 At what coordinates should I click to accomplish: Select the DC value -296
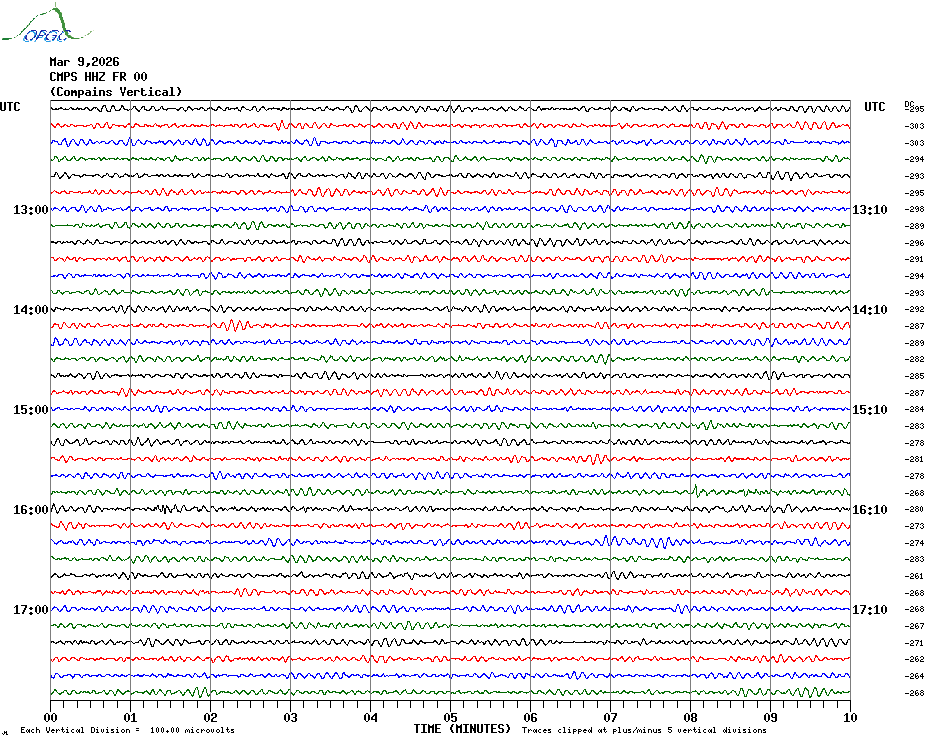tap(914, 243)
